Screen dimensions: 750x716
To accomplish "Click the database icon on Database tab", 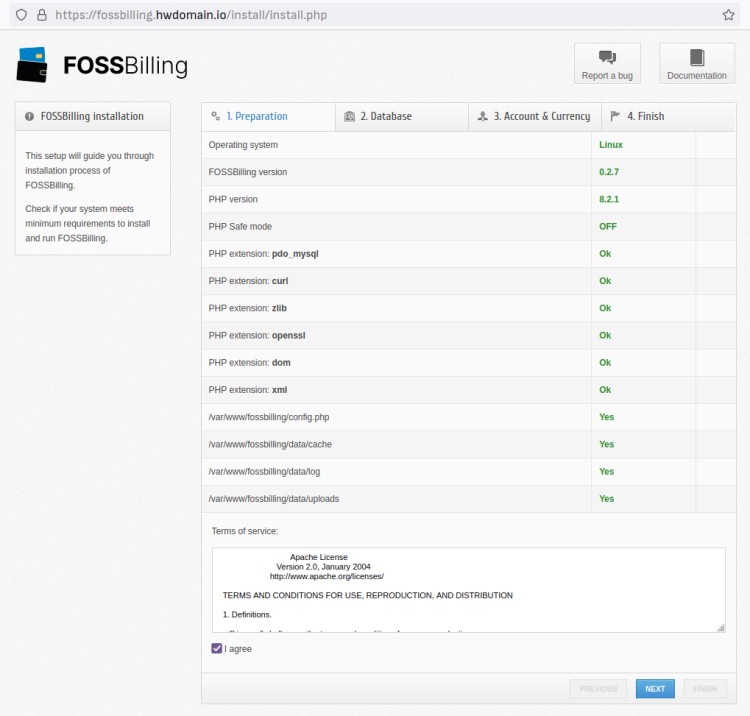I will coord(350,116).
